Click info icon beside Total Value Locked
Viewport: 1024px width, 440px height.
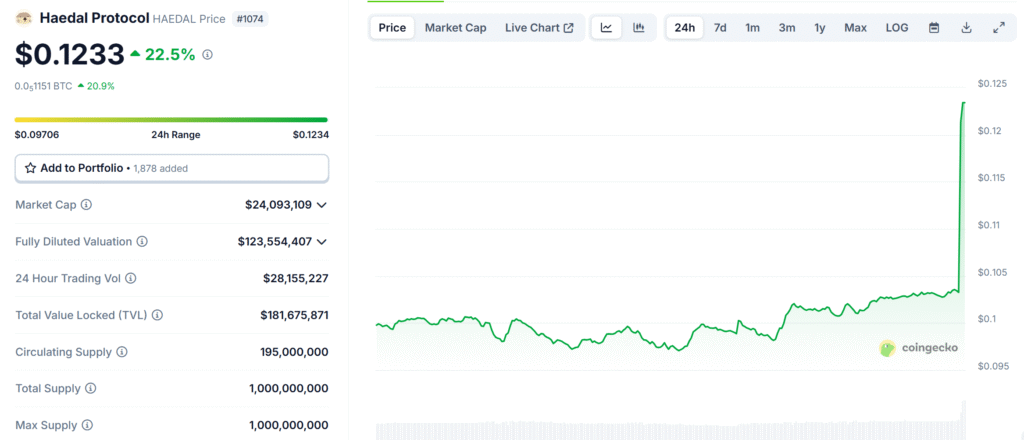coord(157,315)
